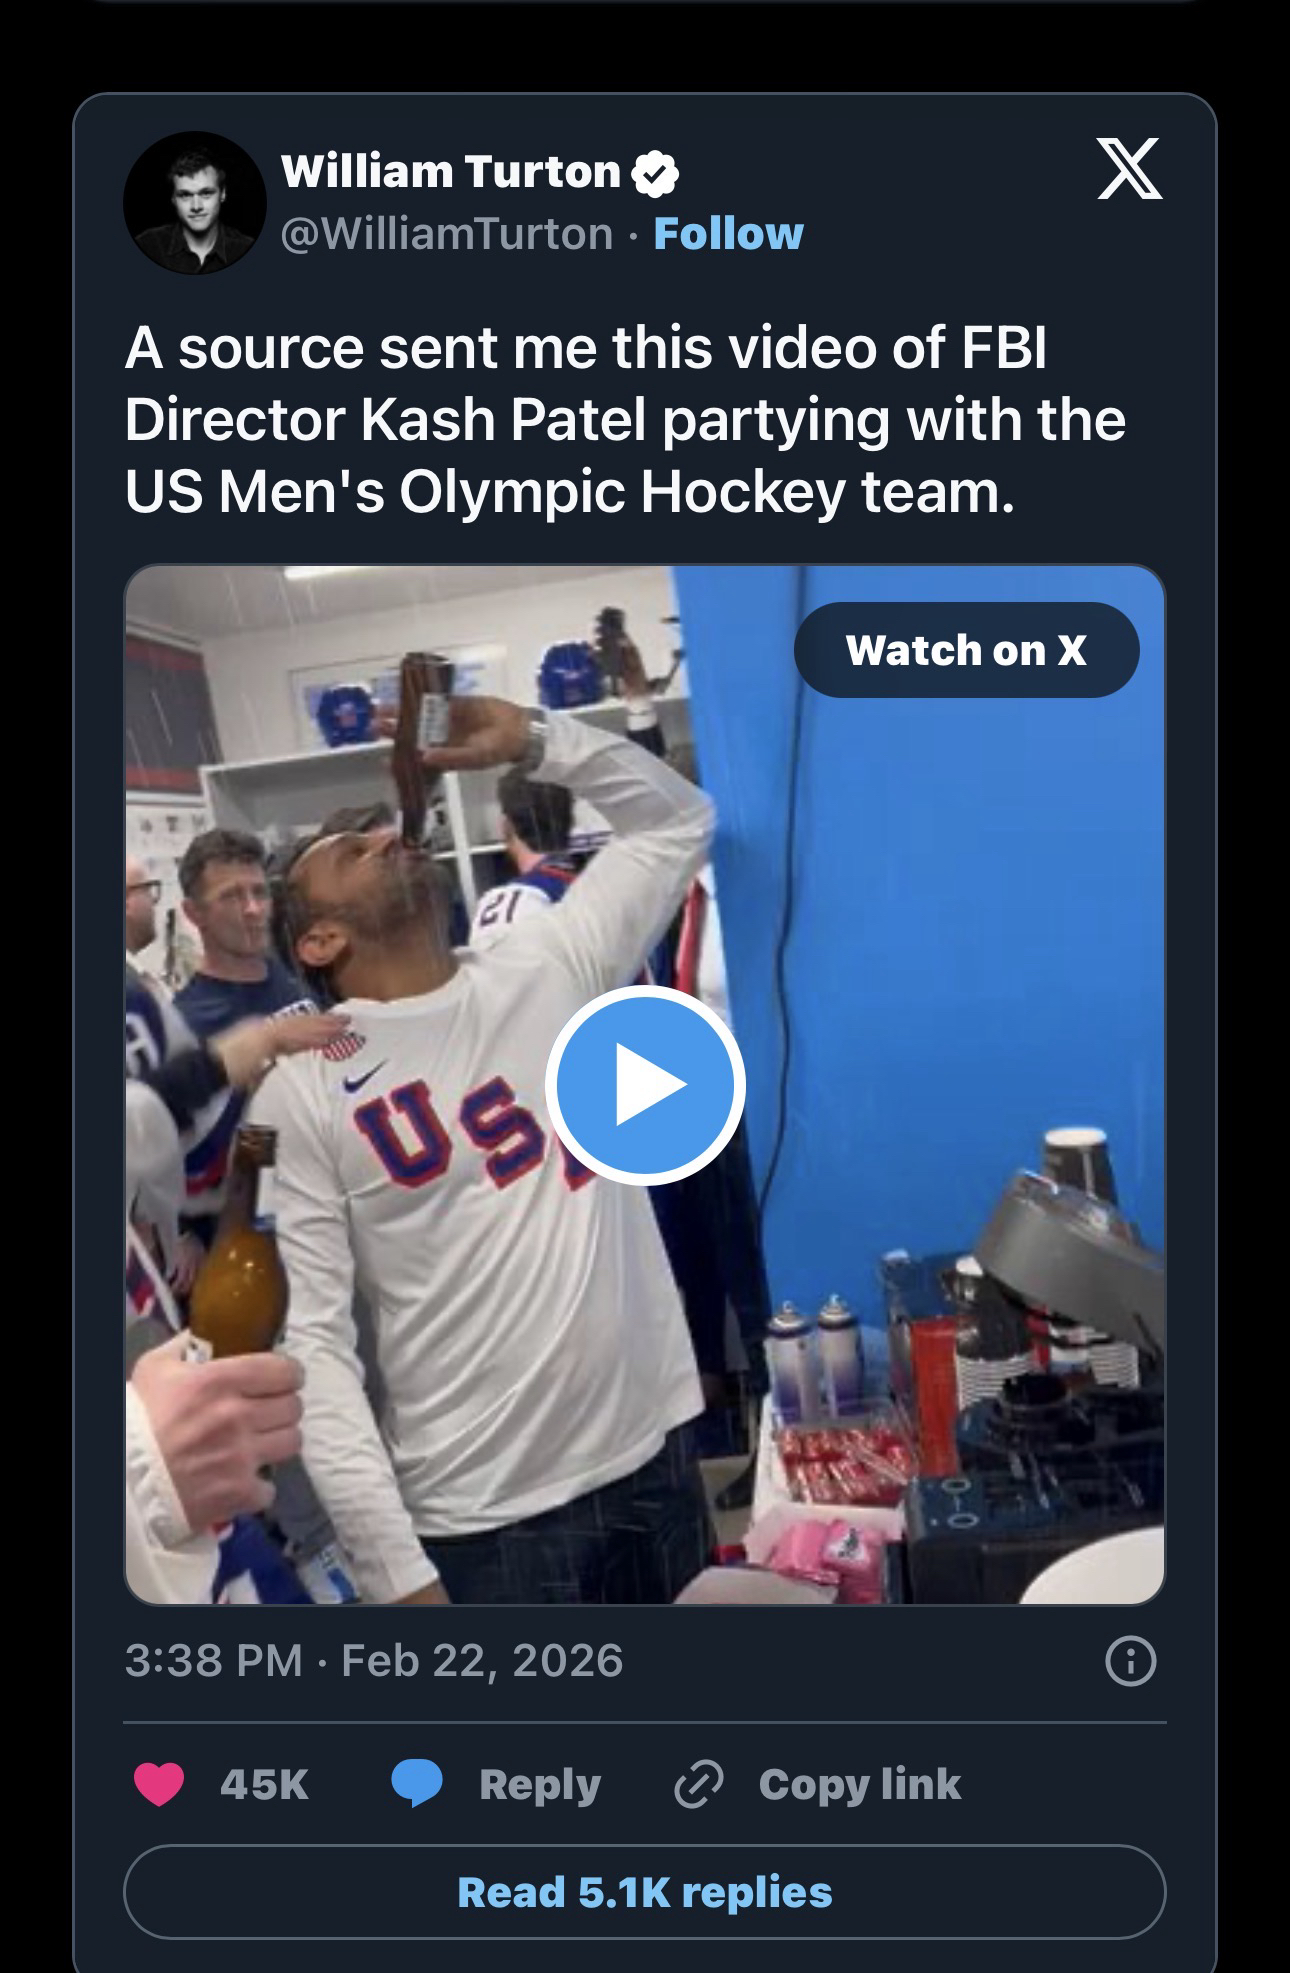The height and width of the screenshot is (1973, 1290).
Task: Click the blue reply bubble icon
Action: (417, 1785)
